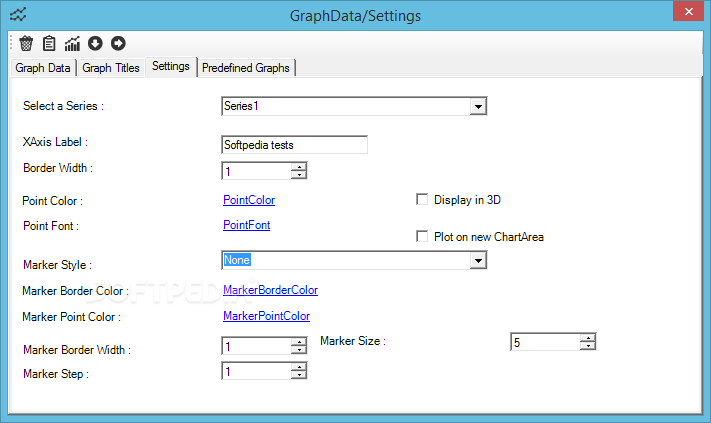The width and height of the screenshot is (711, 423).
Task: Open the PointColor link
Action: click(249, 200)
